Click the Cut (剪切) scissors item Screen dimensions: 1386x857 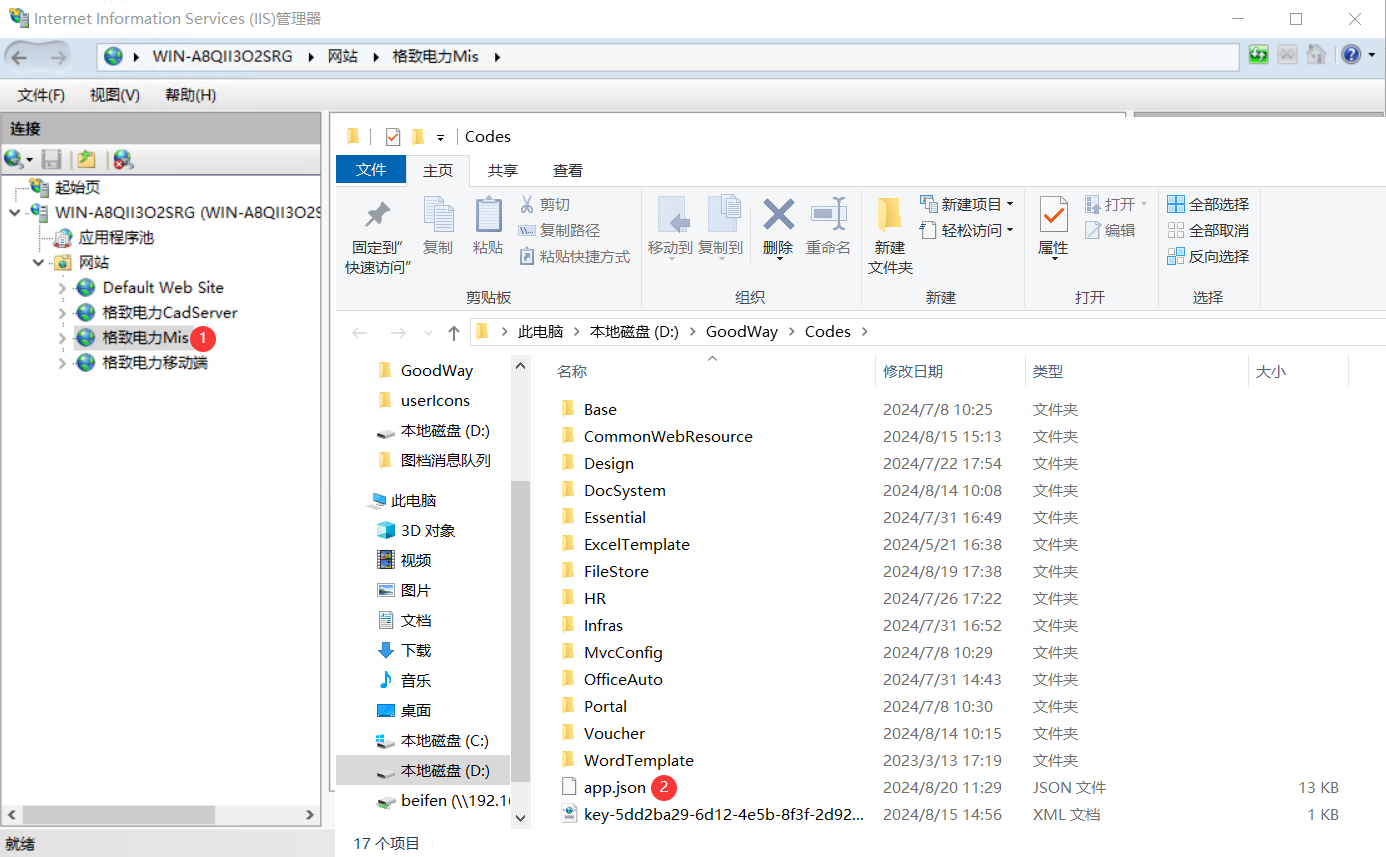pyautogui.click(x=544, y=204)
